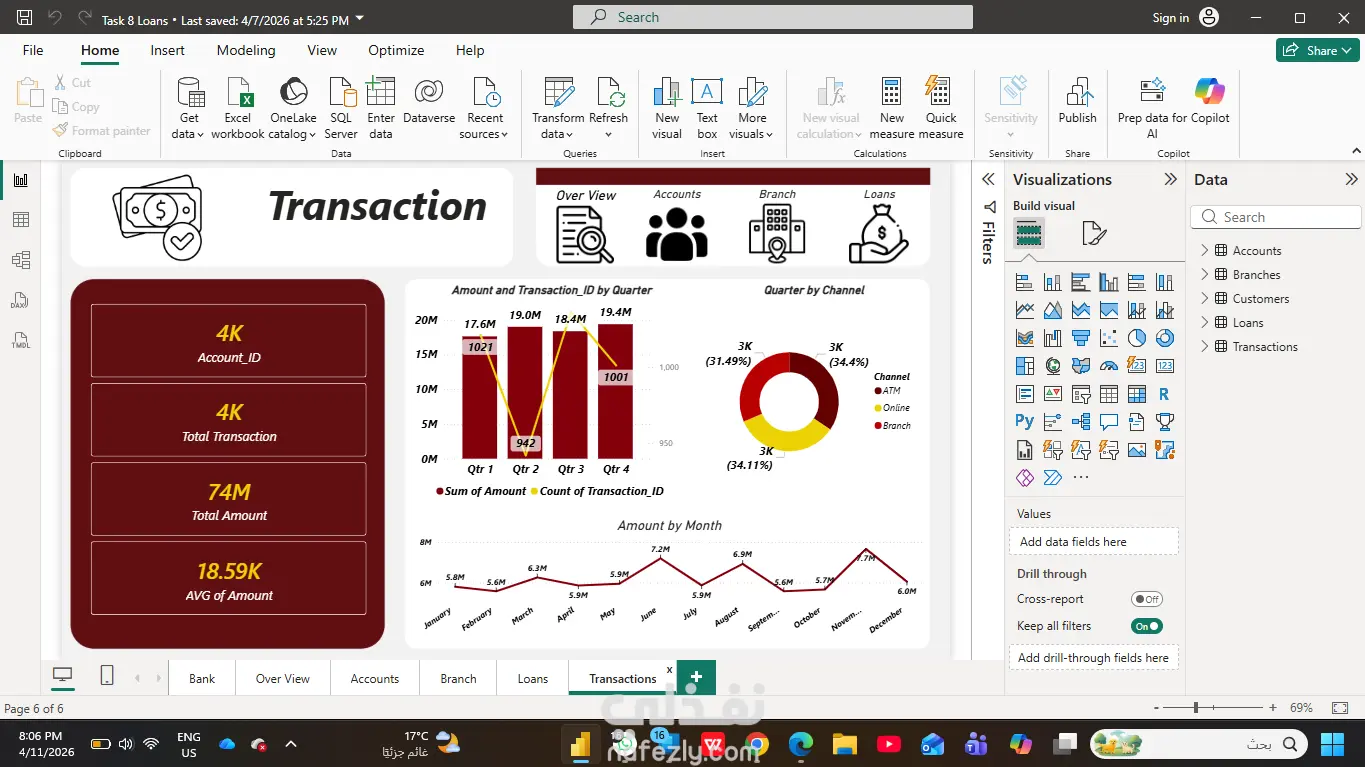Screen dimensions: 1365x767
Task: Select the R script visual
Action: coord(1164,394)
